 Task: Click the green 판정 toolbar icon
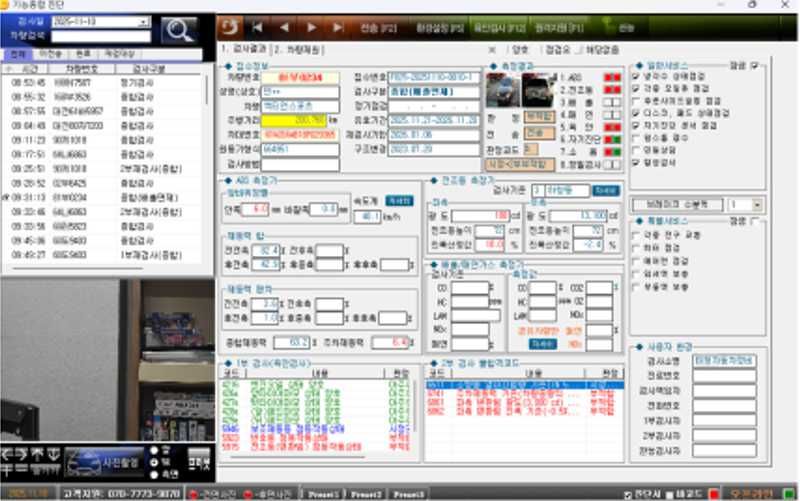coord(626,27)
